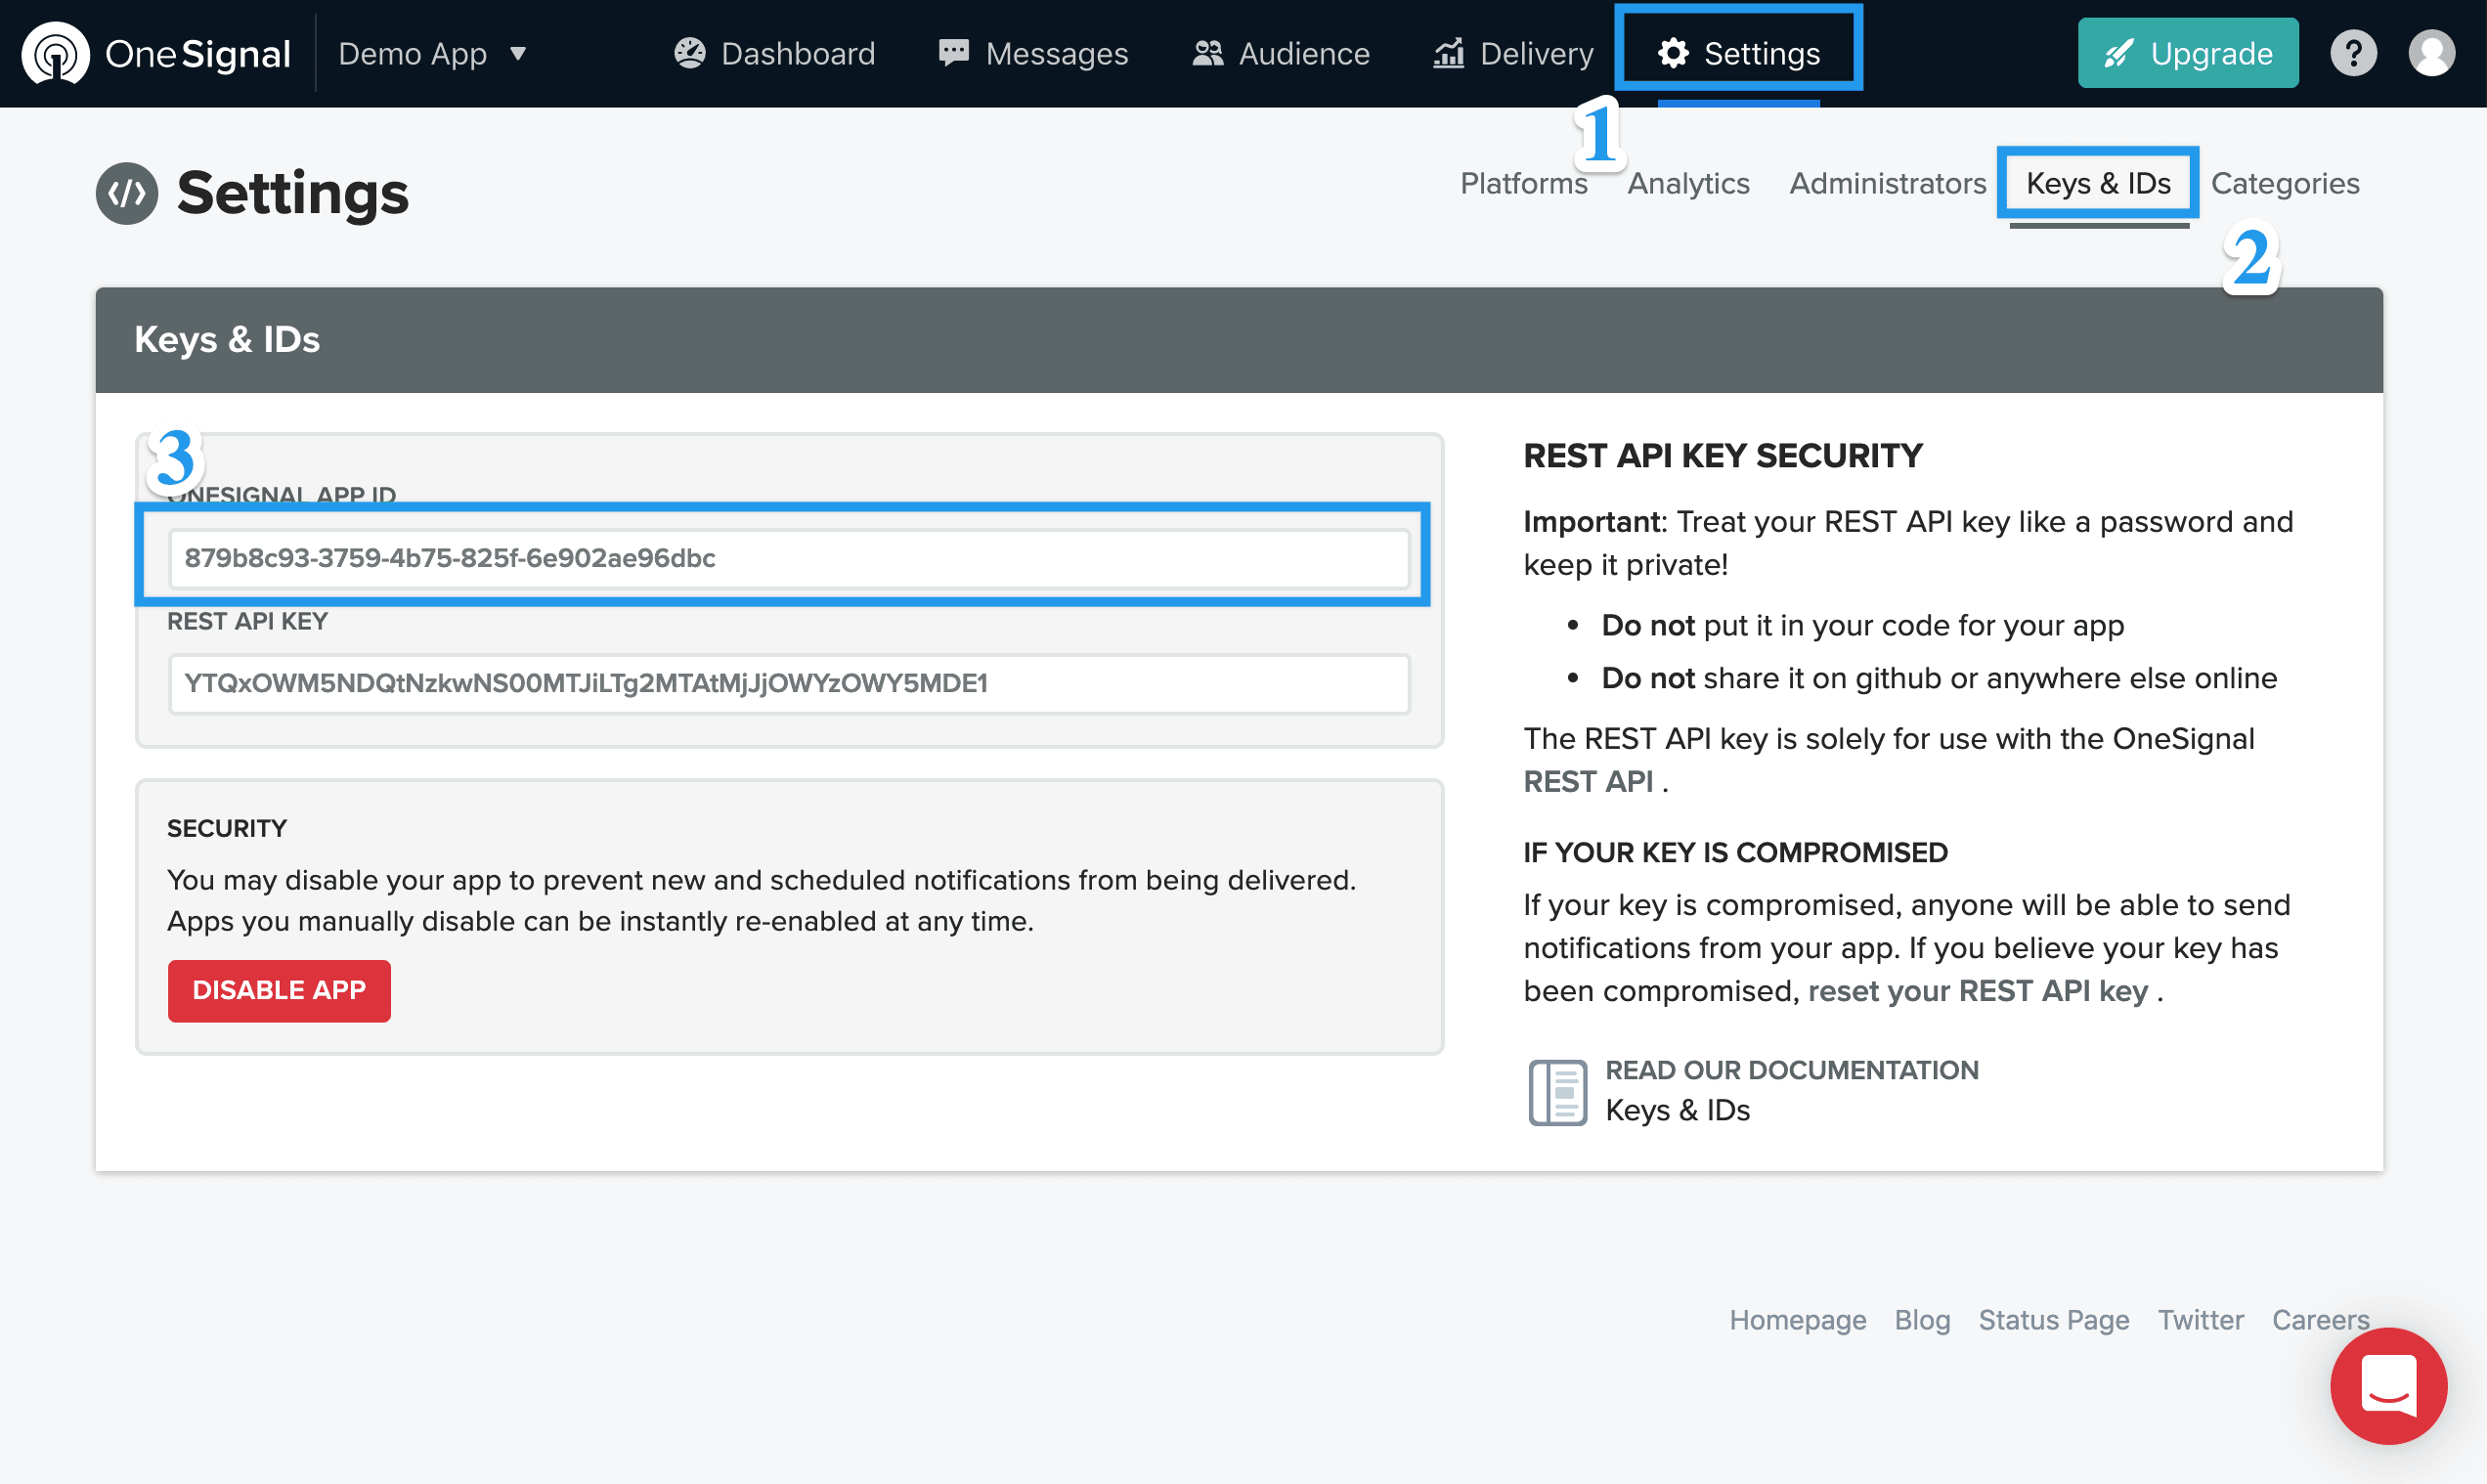Click the Messages speech bubble icon
The width and height of the screenshot is (2487, 1484).
(x=953, y=53)
